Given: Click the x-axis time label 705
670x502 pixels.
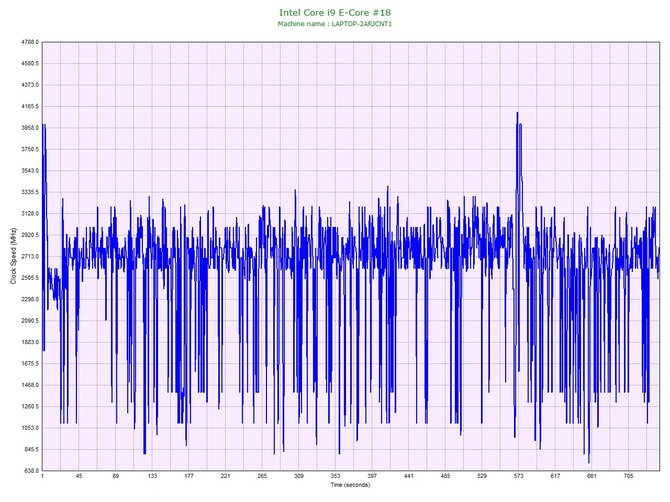Looking at the screenshot, I should pyautogui.click(x=628, y=476).
